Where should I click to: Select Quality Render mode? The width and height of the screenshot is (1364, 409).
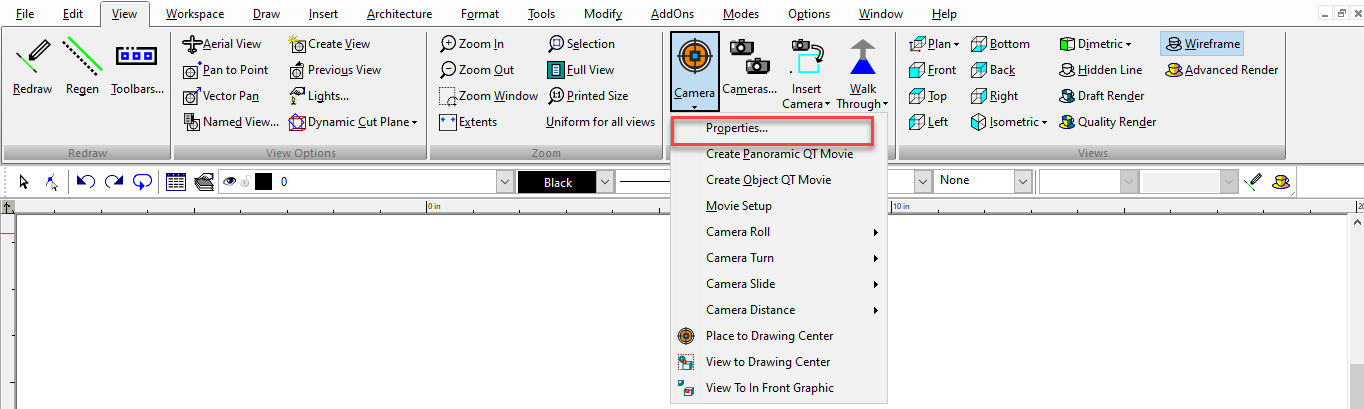coord(1107,122)
